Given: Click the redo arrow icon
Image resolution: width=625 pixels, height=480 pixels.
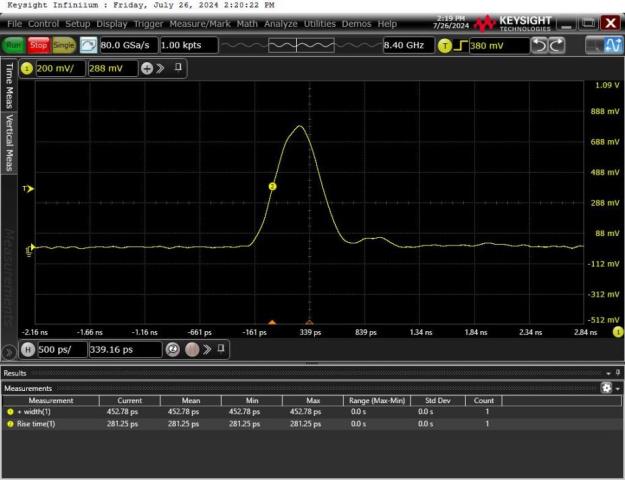Looking at the screenshot, I should tap(556, 45).
